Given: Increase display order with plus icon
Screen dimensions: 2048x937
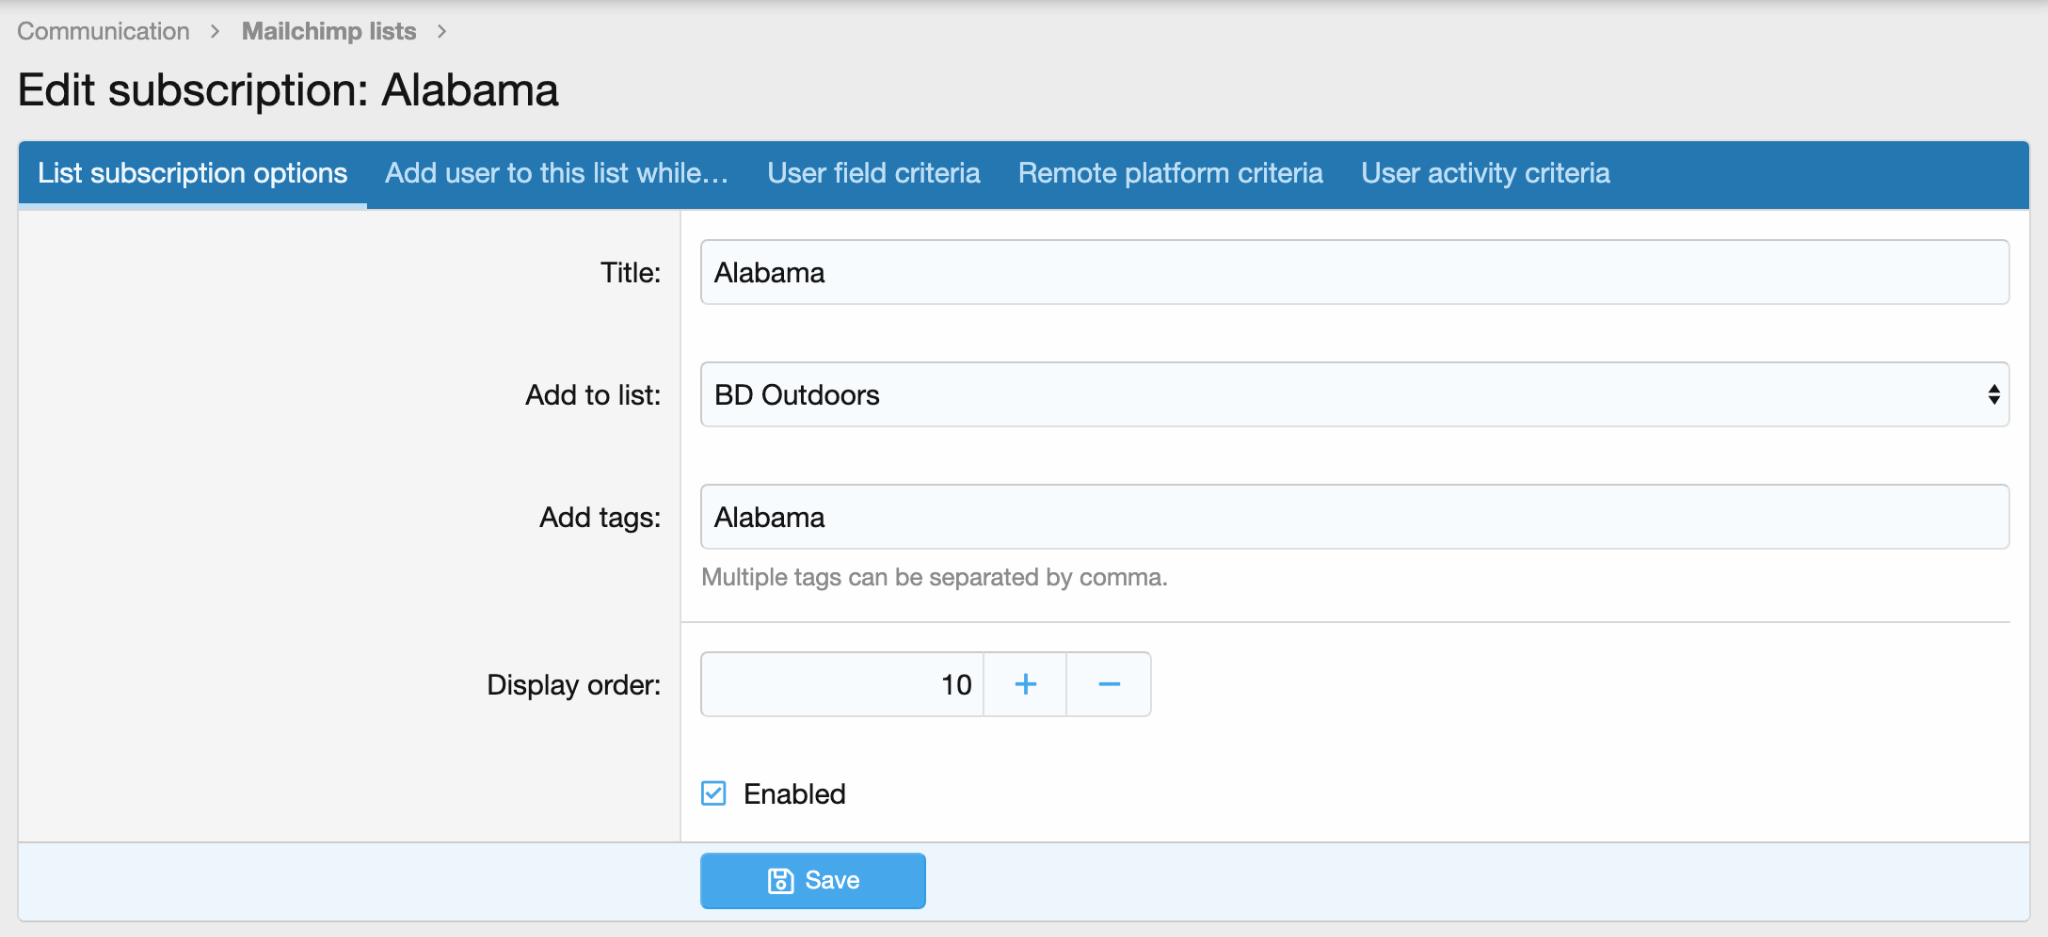Looking at the screenshot, I should tap(1025, 684).
